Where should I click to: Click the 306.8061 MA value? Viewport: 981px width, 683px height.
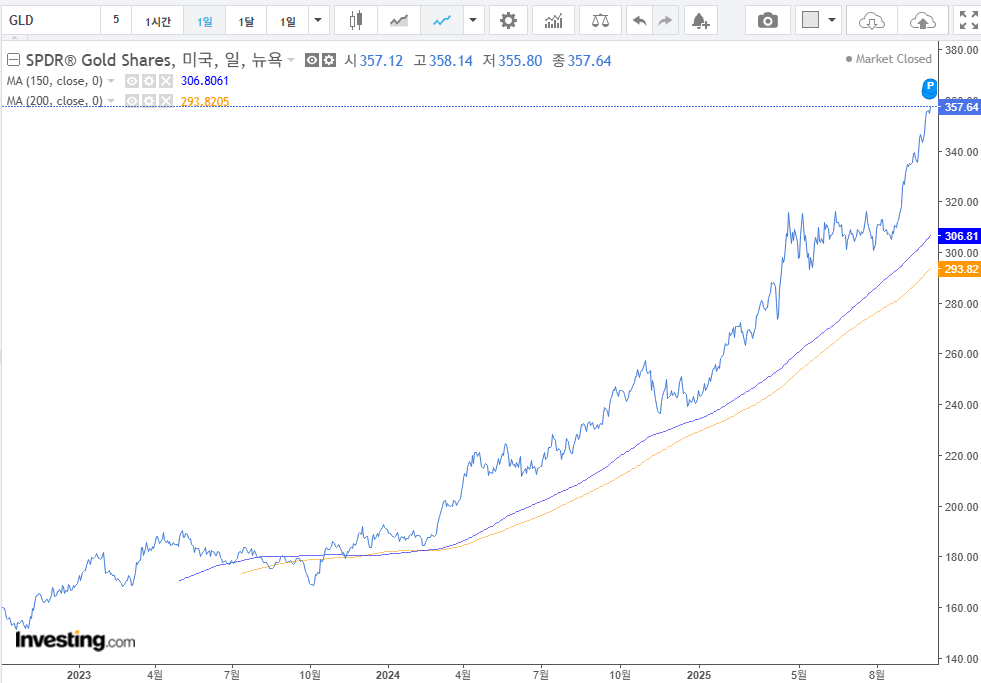point(205,81)
